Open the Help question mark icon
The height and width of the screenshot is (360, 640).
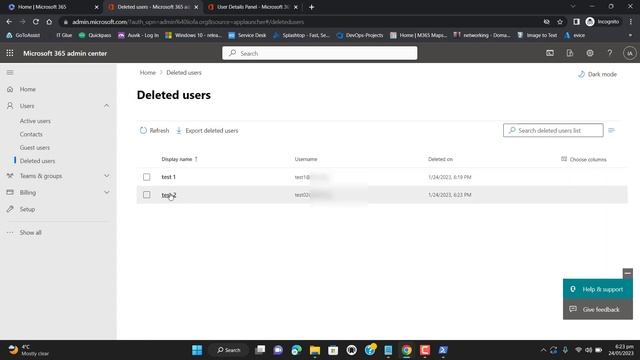pos(609,53)
